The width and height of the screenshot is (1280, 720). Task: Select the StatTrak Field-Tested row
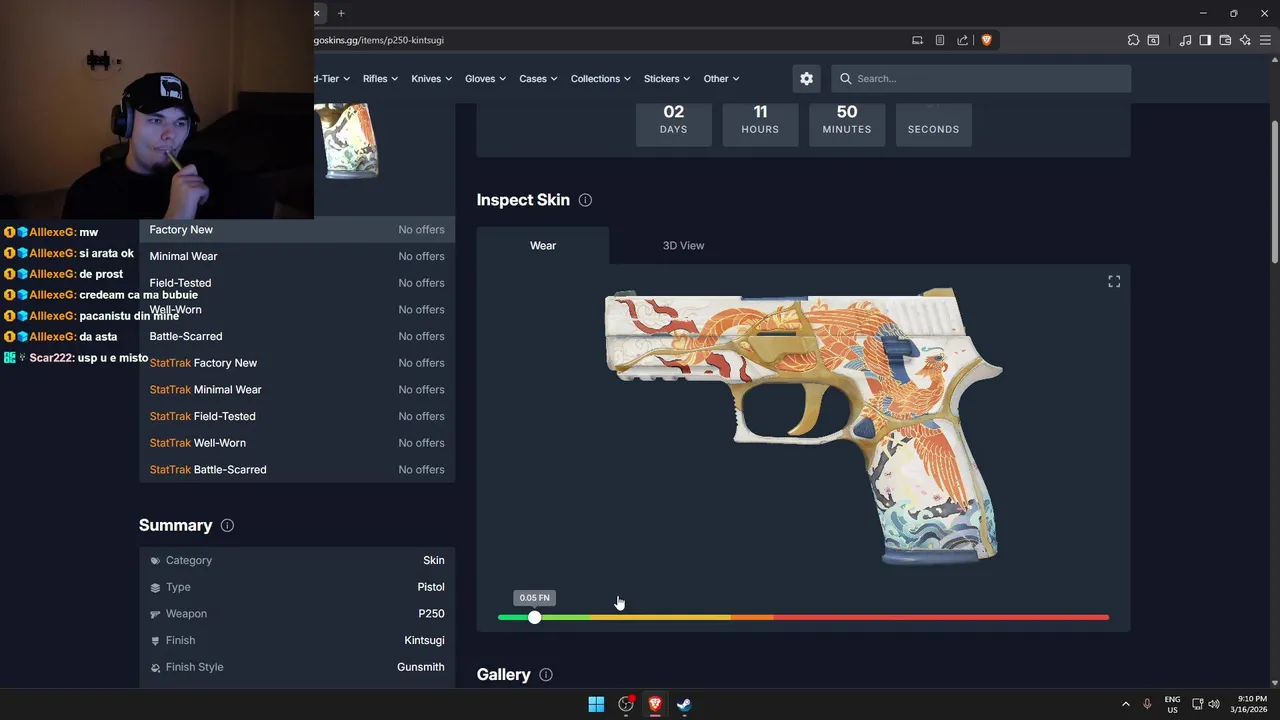point(297,416)
